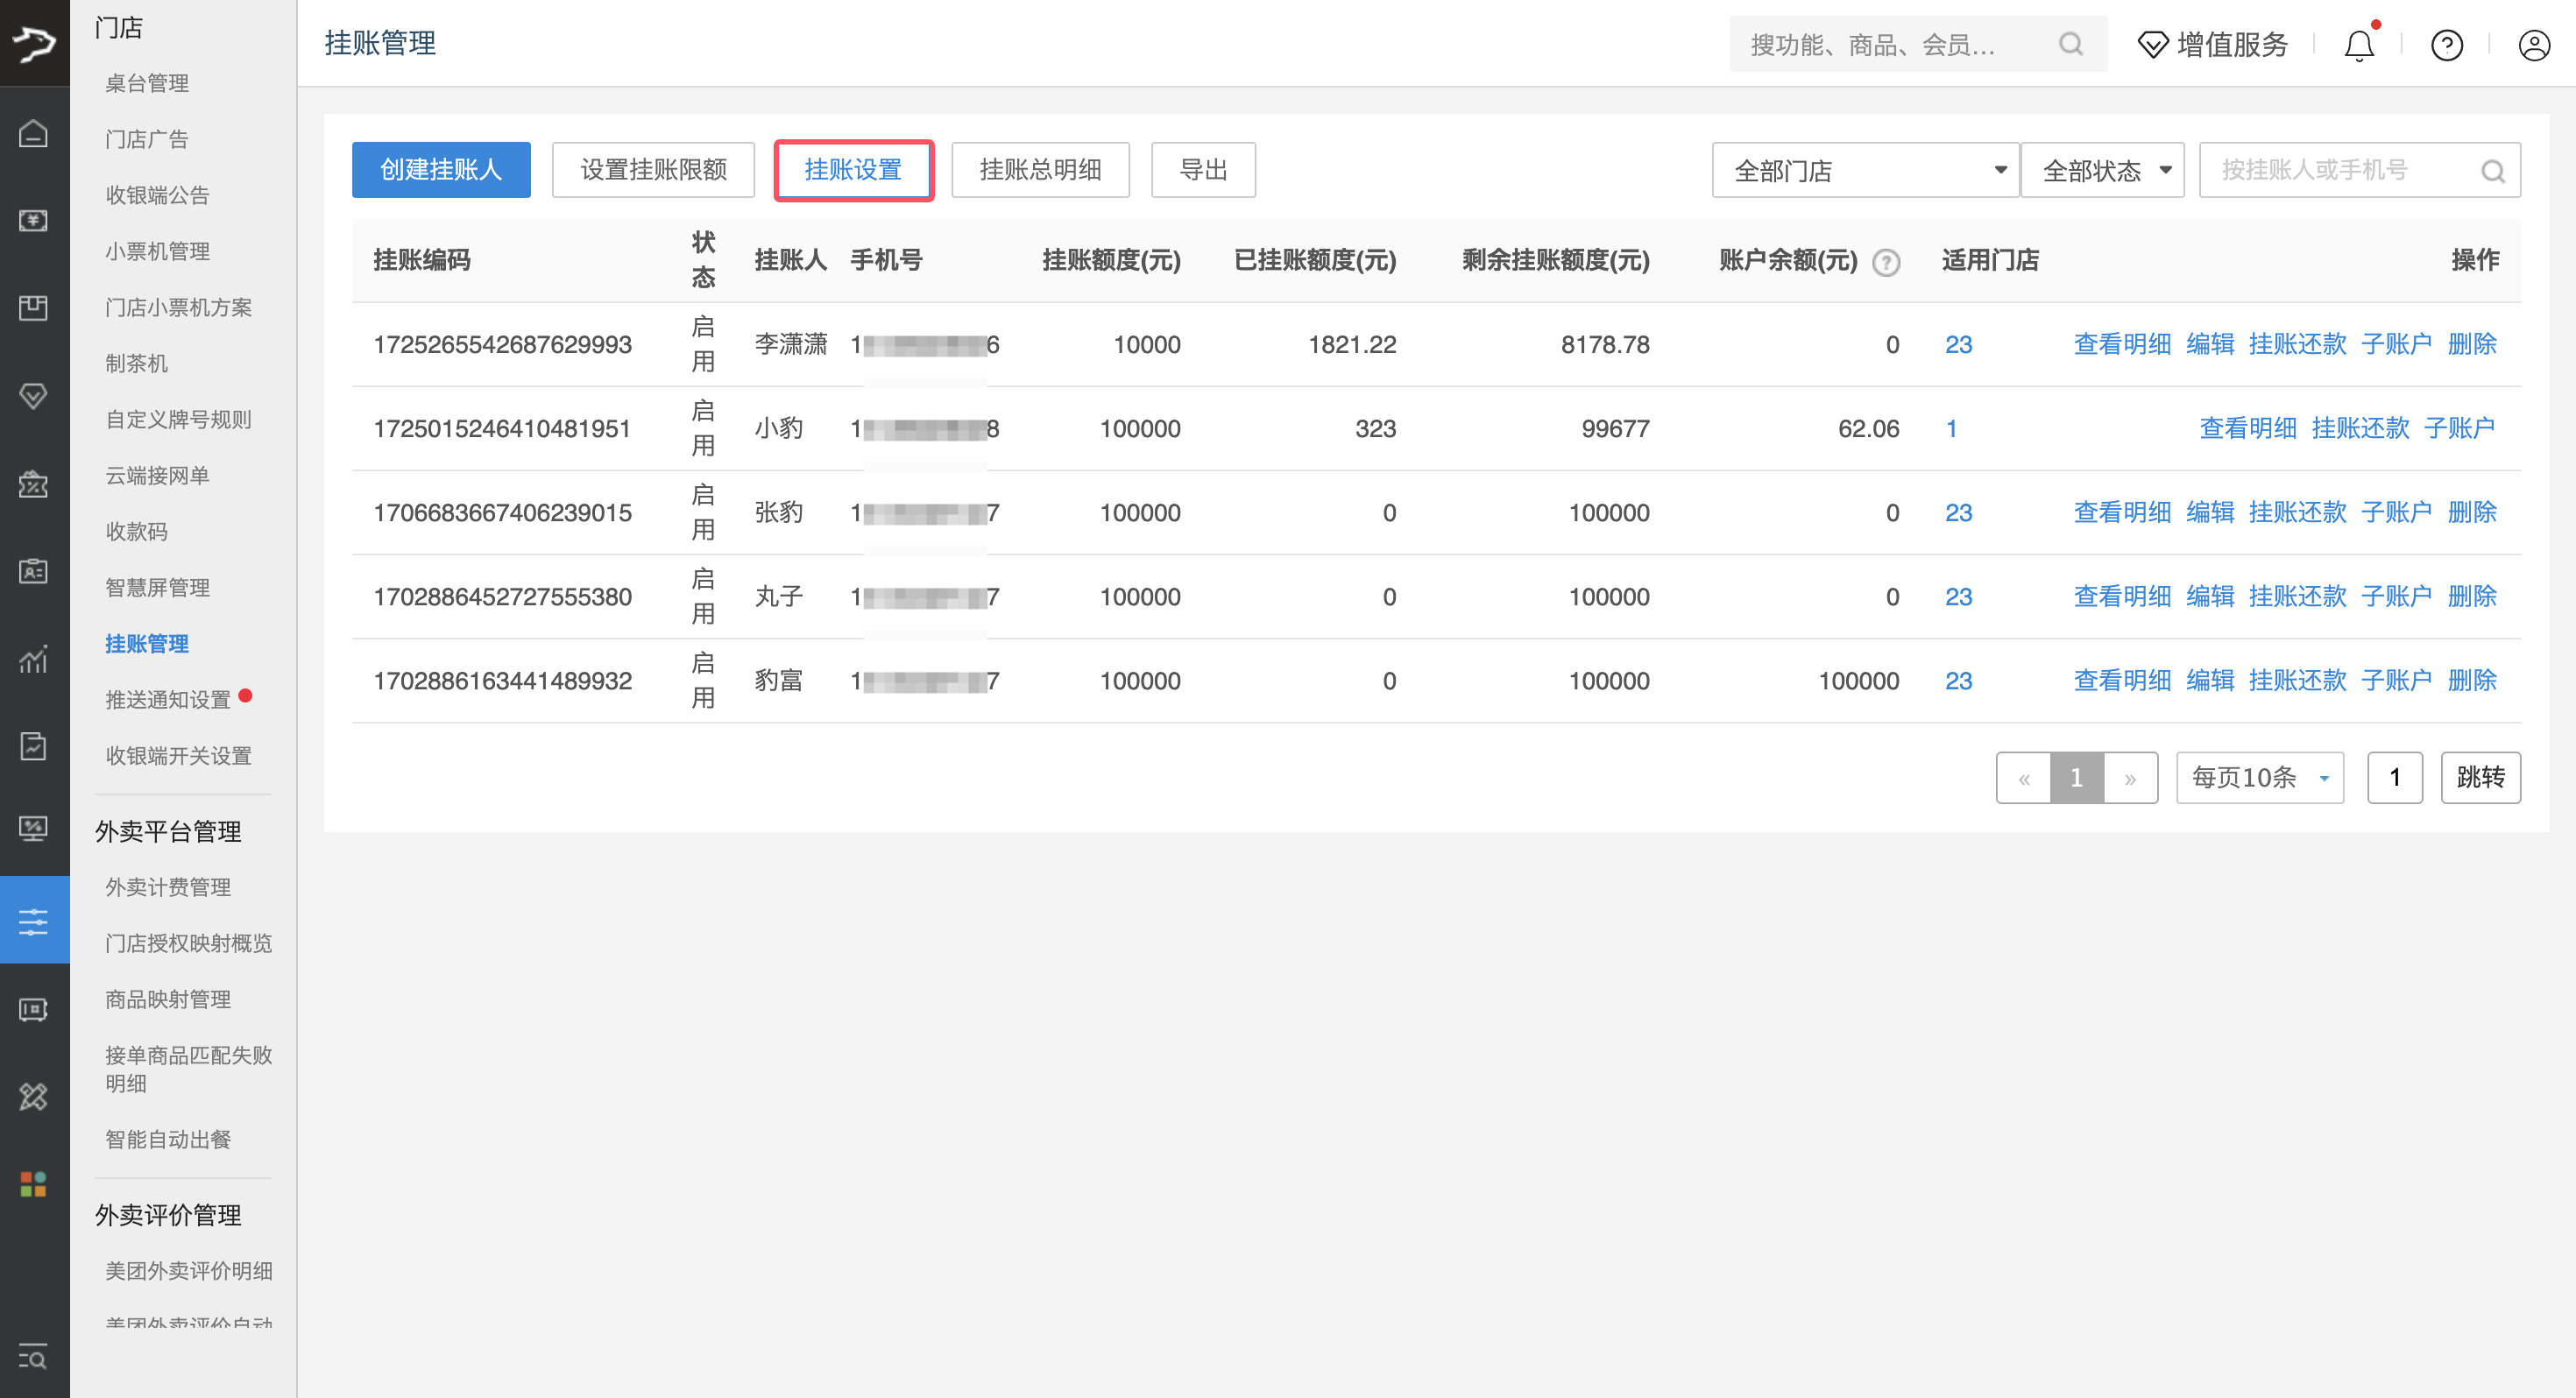2576x1398 pixels.
Task: Expand the 每页10条 page size dropdown
Action: (2259, 777)
